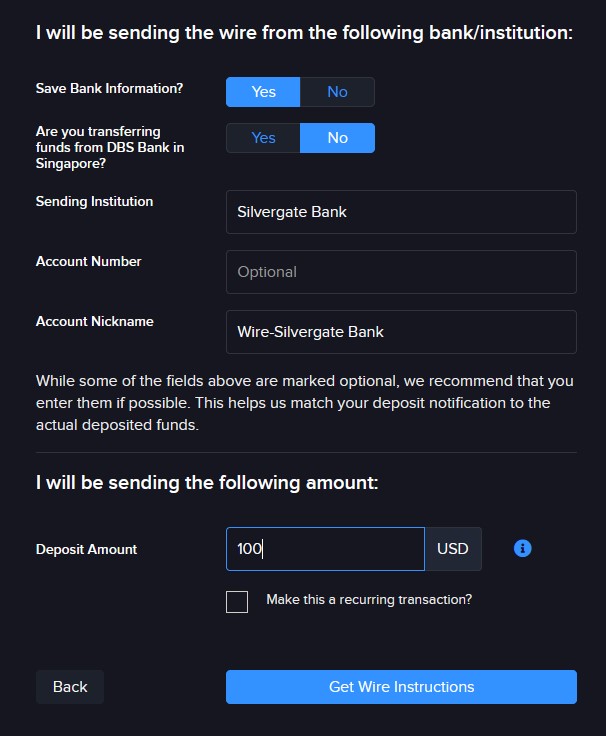Click the Sending Institution label
This screenshot has width=606, height=736.
[x=94, y=201]
